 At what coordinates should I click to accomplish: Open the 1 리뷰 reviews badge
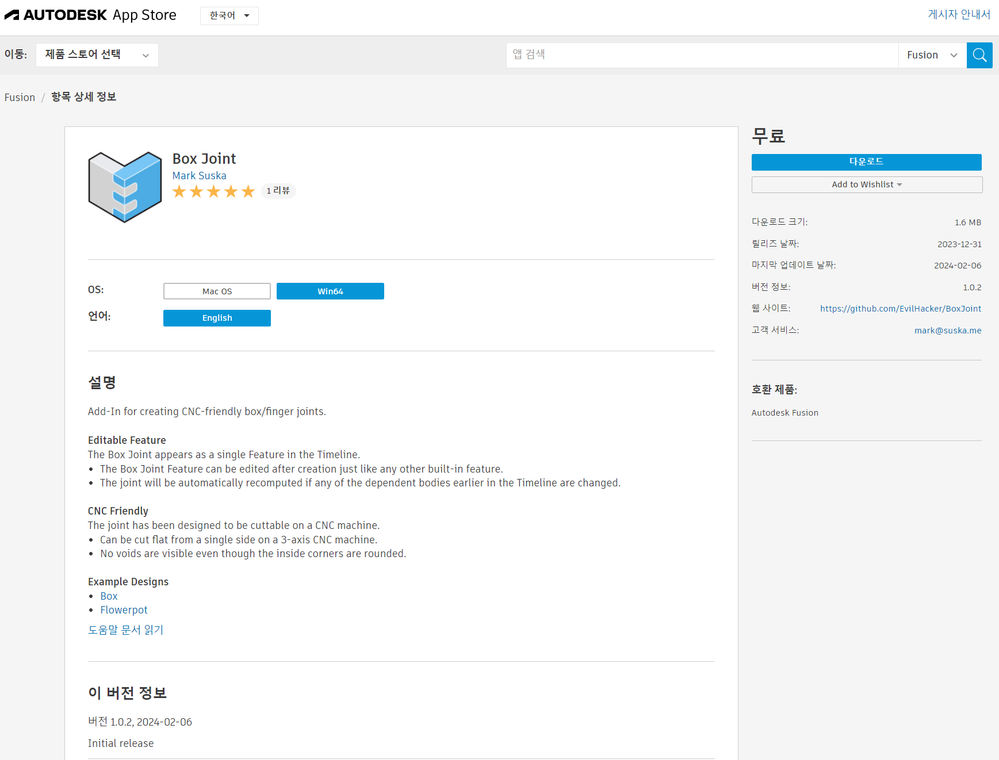click(x=278, y=190)
